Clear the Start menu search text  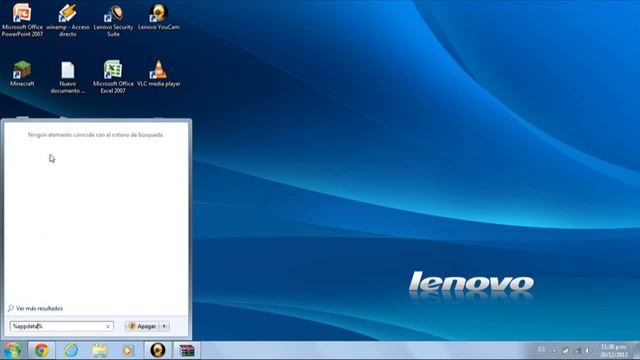tap(108, 327)
